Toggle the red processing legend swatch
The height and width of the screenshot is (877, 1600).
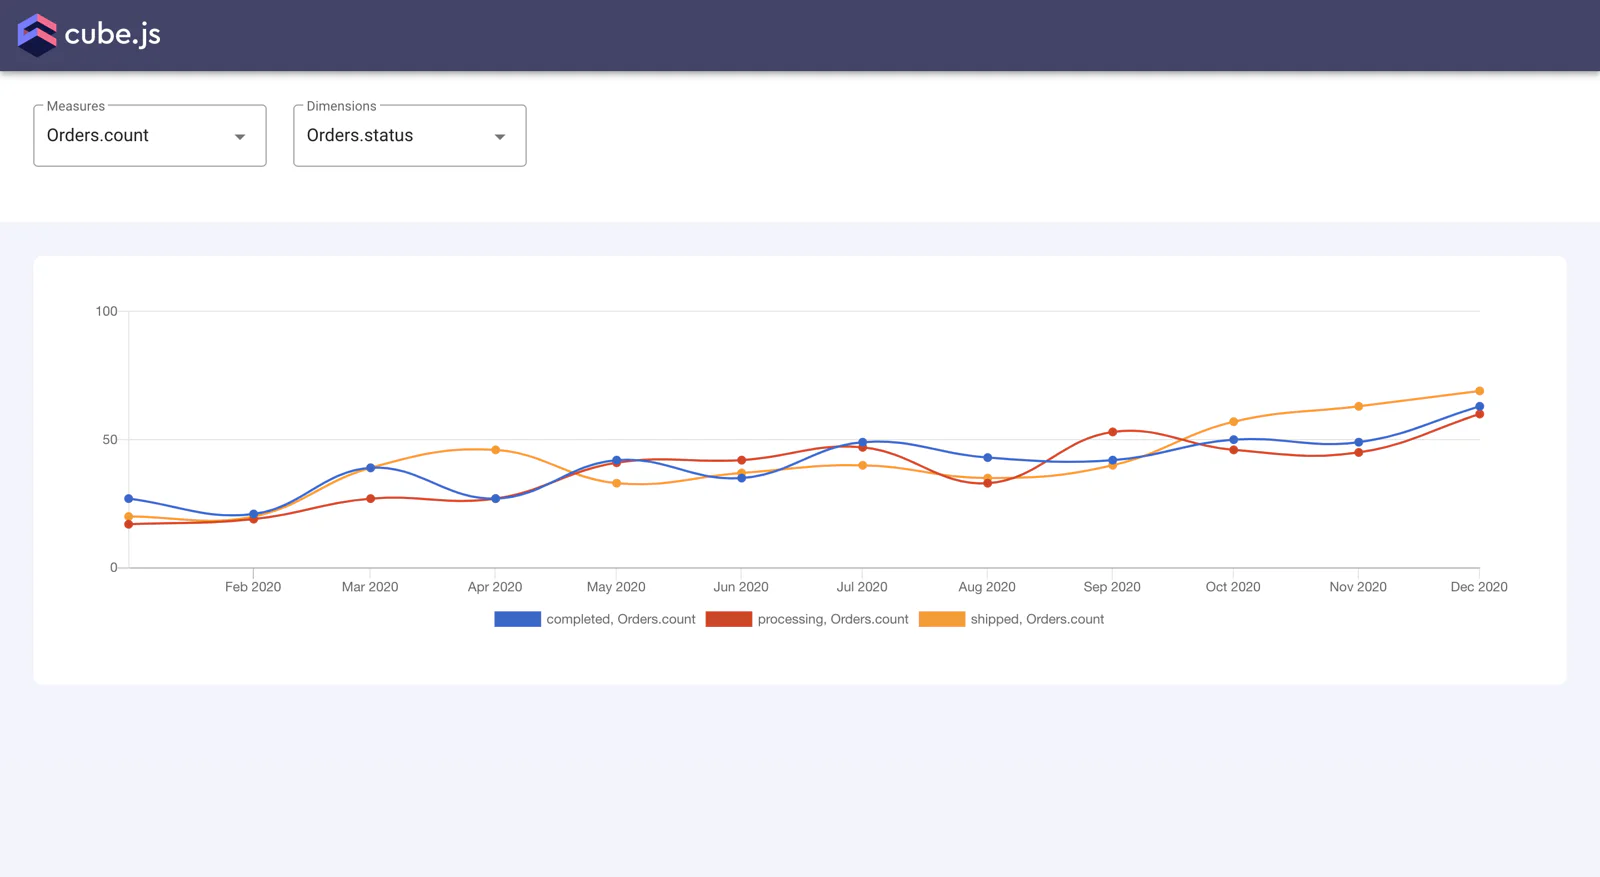click(x=728, y=619)
